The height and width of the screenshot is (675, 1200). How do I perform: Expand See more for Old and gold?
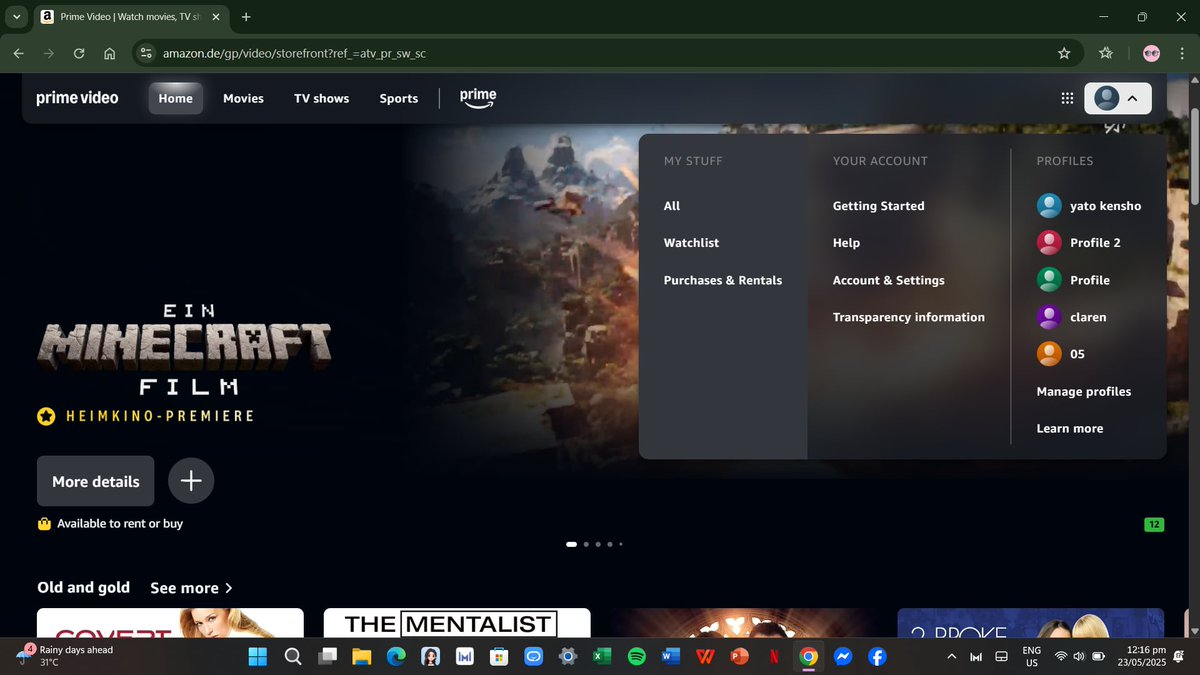click(x=191, y=588)
